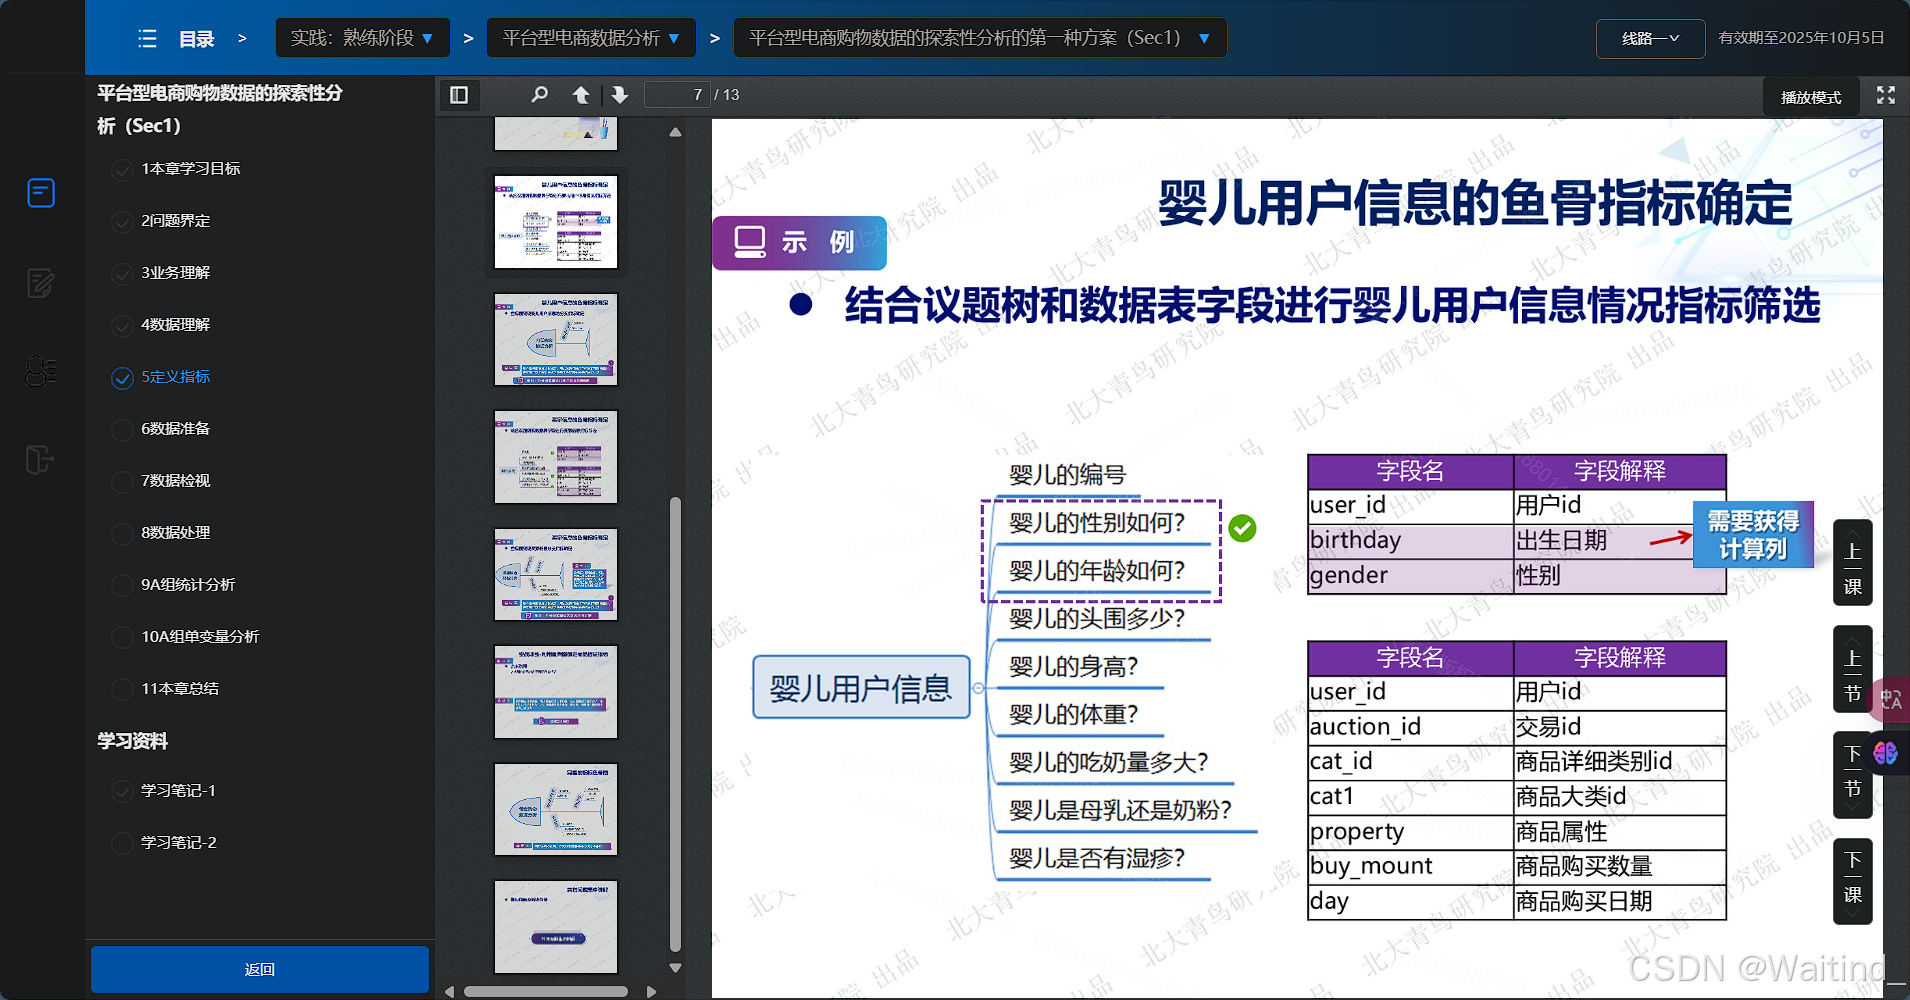The width and height of the screenshot is (1910, 1000).
Task: Click the 婴儿的性别如何? branch item
Action: [x=1097, y=523]
